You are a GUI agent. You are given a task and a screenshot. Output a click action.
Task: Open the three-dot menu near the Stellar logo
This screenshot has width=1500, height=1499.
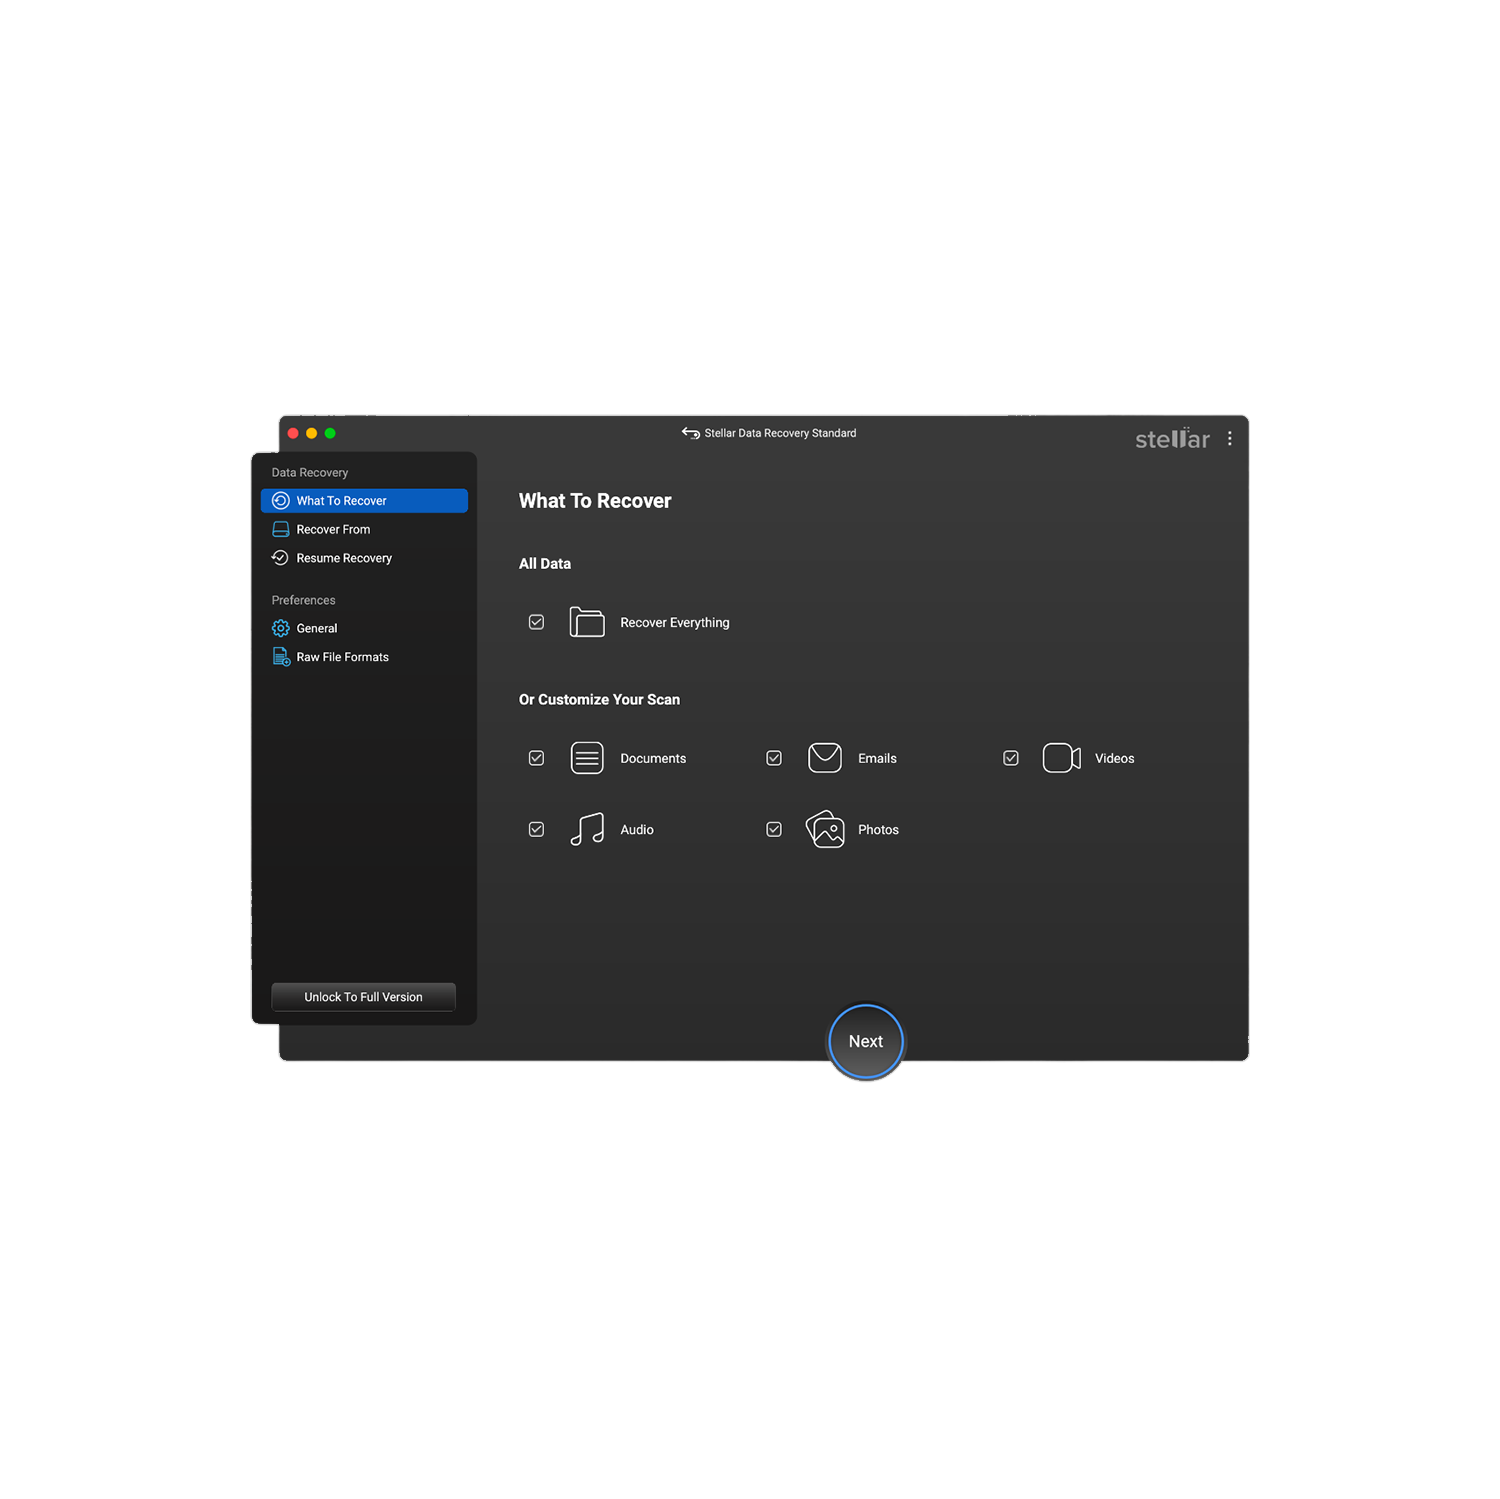tap(1229, 438)
